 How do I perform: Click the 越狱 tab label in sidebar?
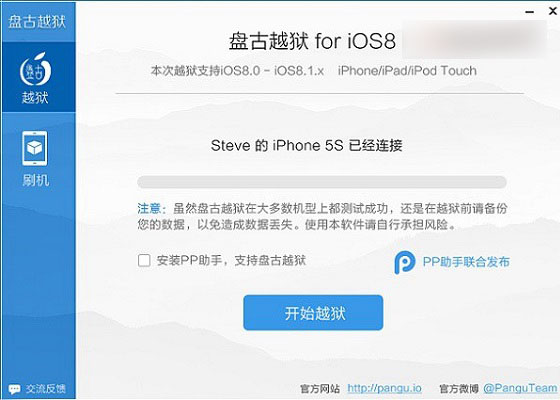point(35,97)
